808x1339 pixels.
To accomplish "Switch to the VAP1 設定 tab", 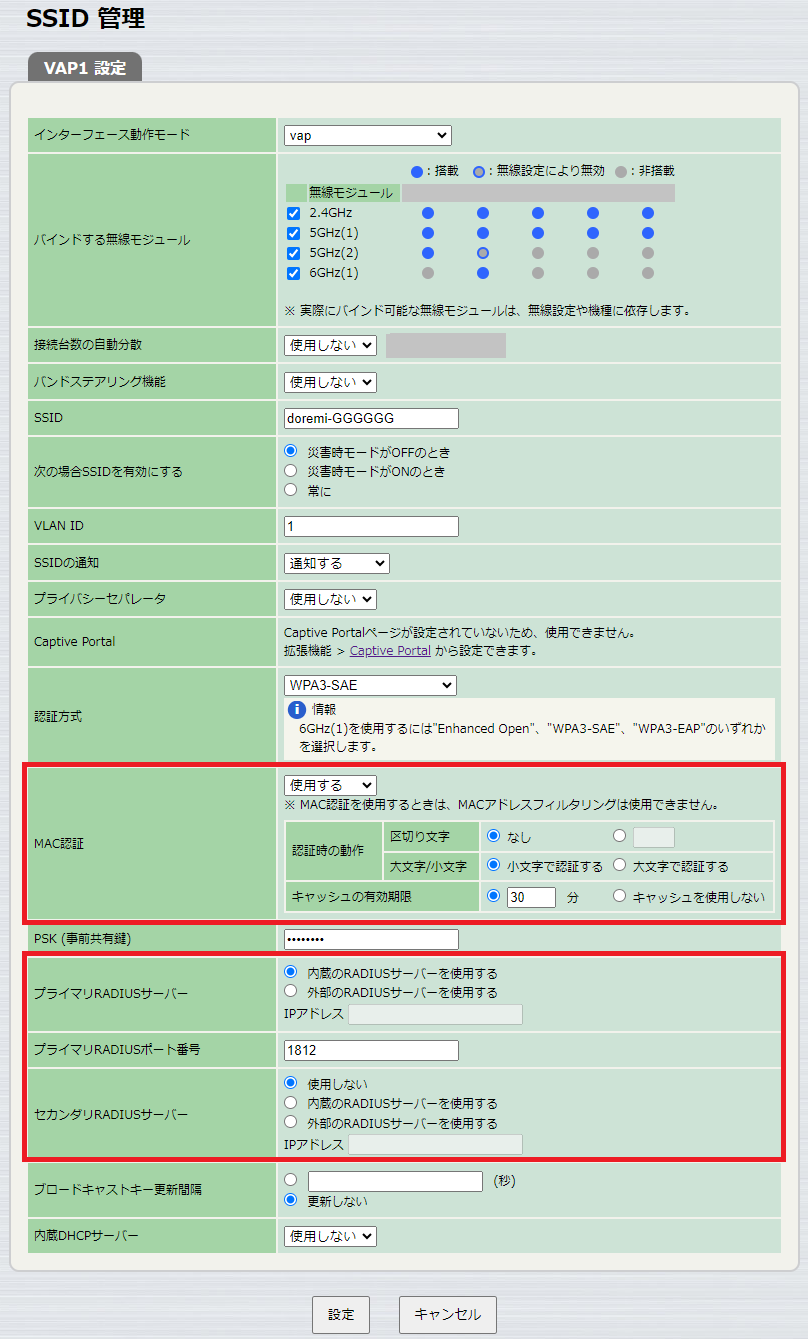I will (x=84, y=67).
